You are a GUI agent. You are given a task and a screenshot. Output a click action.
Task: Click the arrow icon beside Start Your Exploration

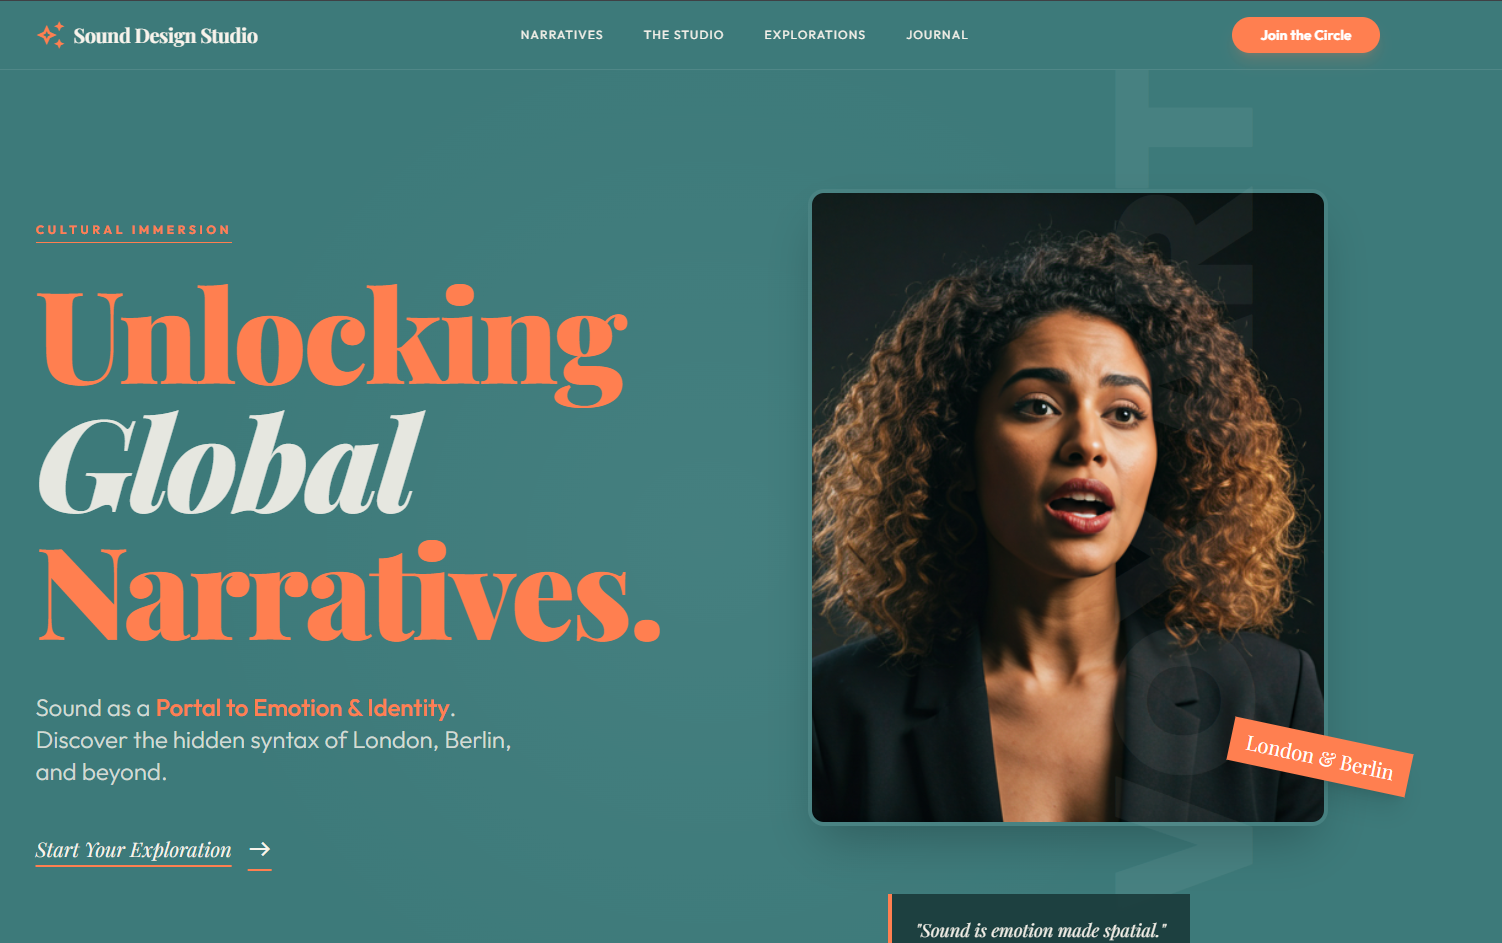pos(260,849)
